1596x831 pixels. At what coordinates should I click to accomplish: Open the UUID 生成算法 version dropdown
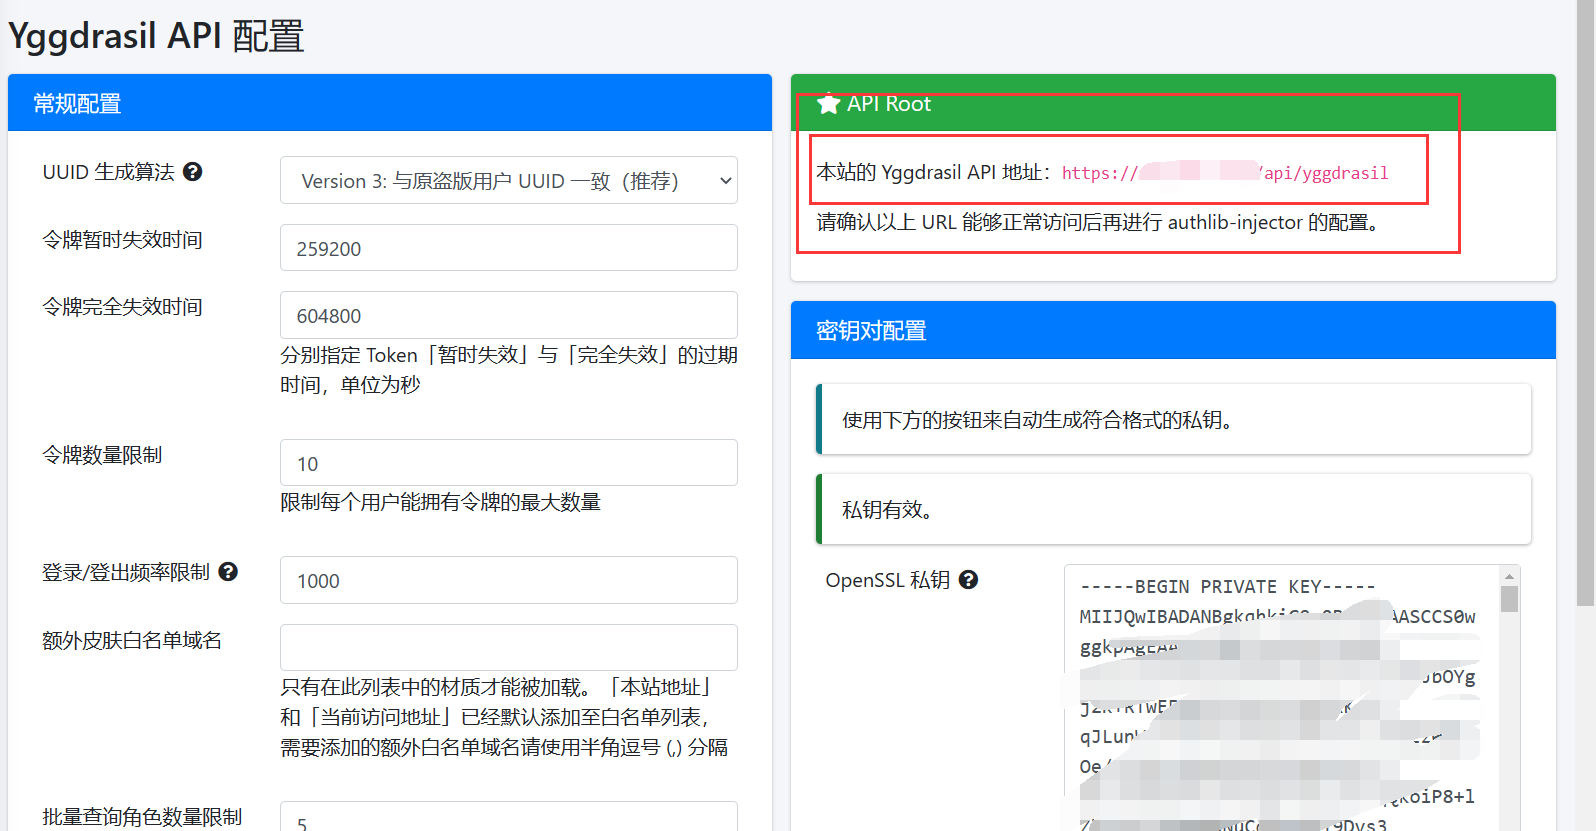[x=508, y=181]
